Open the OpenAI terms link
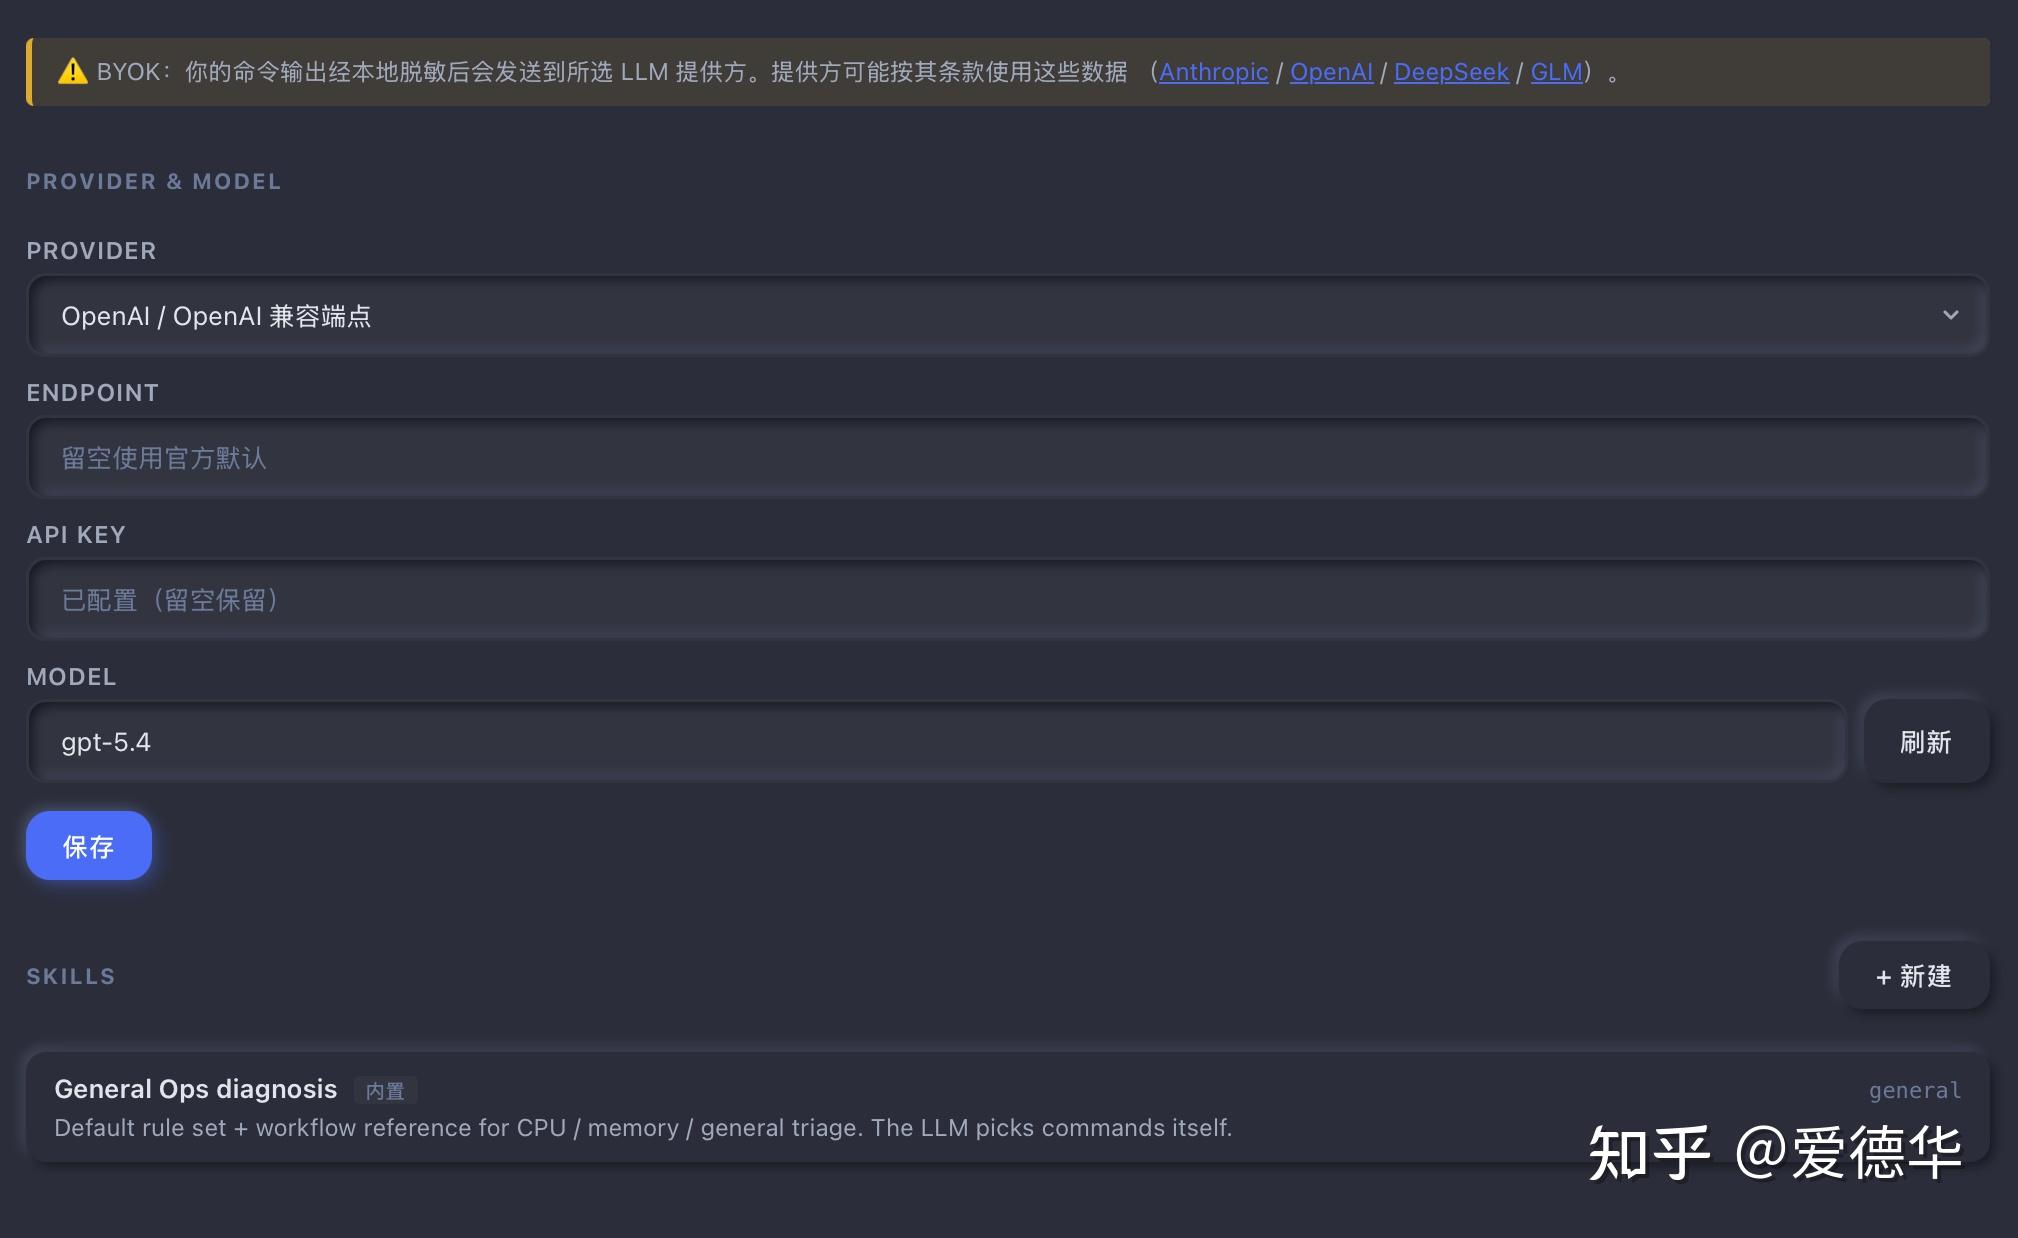This screenshot has height=1238, width=2018. pos(1331,72)
